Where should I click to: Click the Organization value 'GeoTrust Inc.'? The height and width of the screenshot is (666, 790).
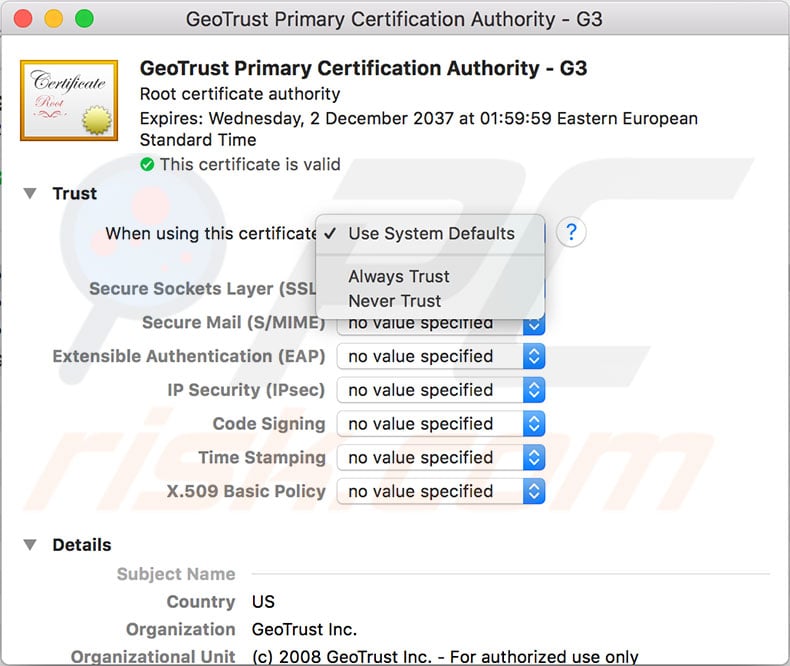tap(304, 629)
